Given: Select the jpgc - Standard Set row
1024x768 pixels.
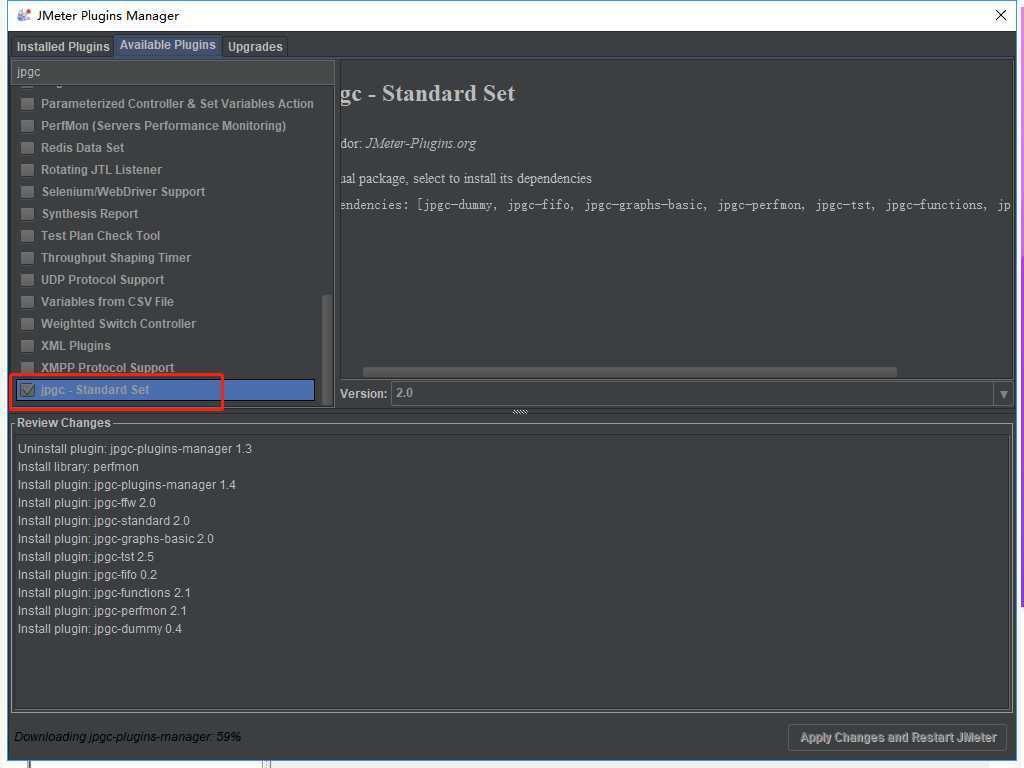Looking at the screenshot, I should [x=165, y=390].
